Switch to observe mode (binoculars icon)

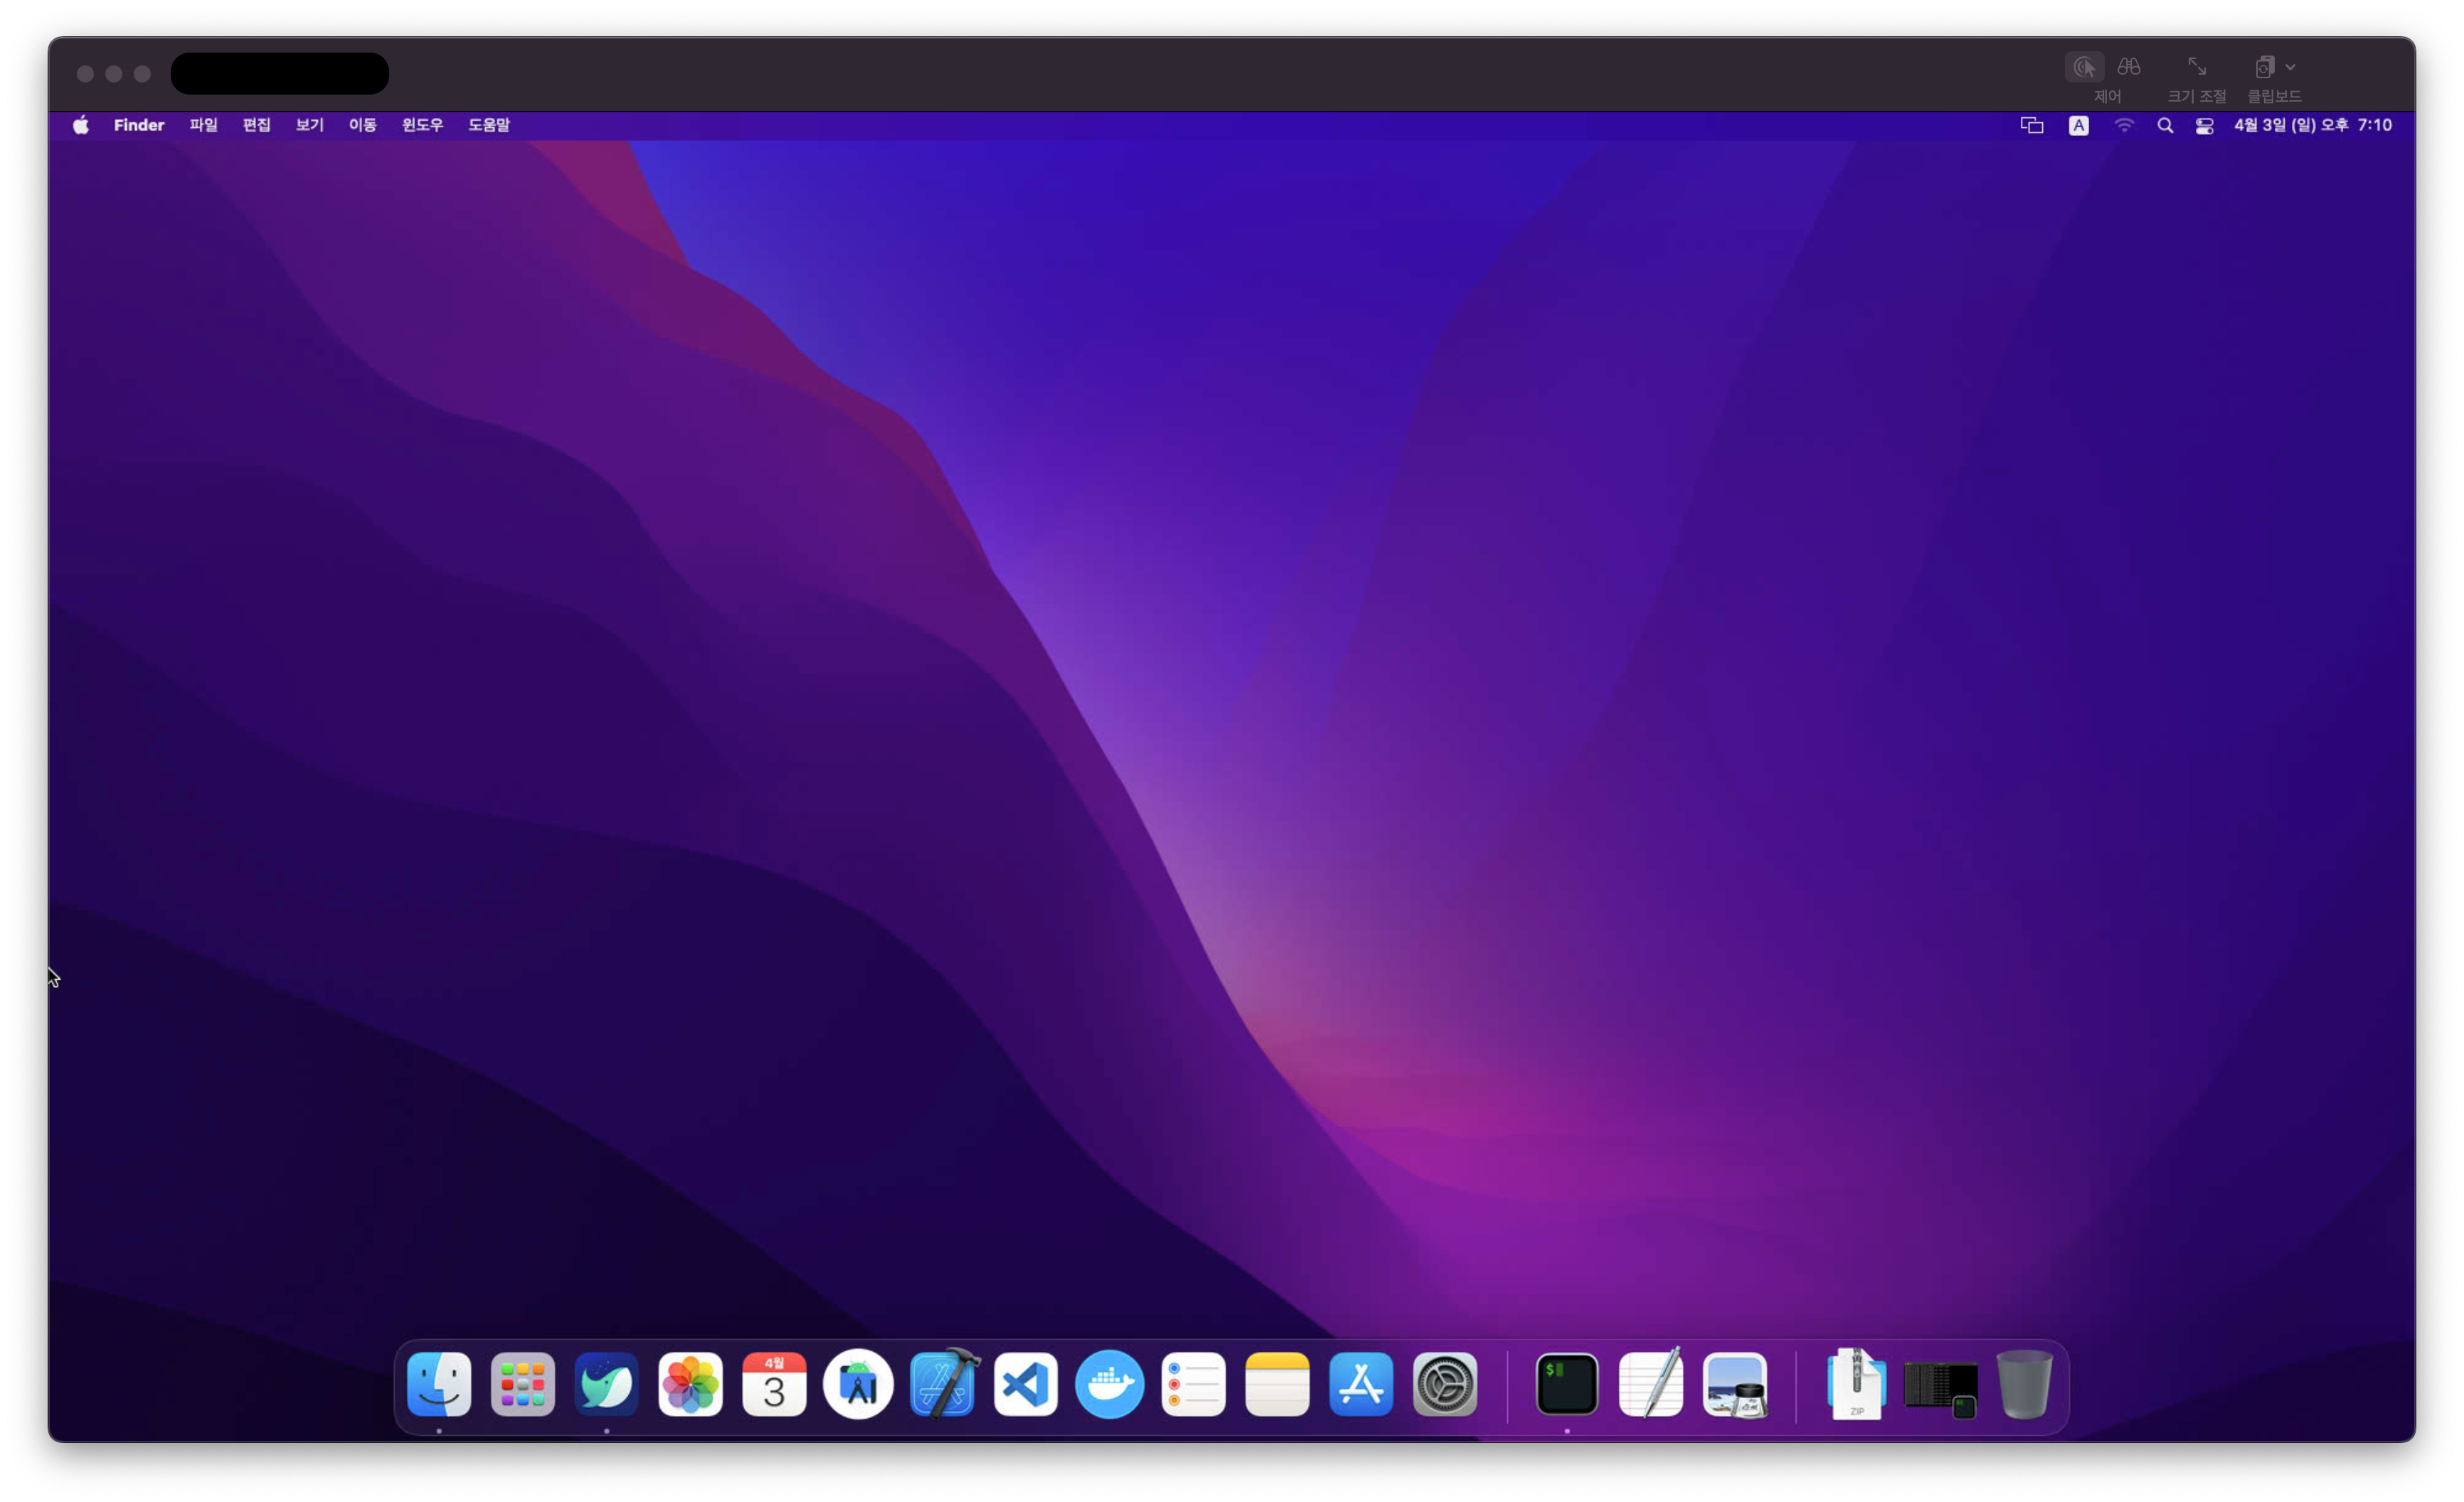(x=2128, y=67)
